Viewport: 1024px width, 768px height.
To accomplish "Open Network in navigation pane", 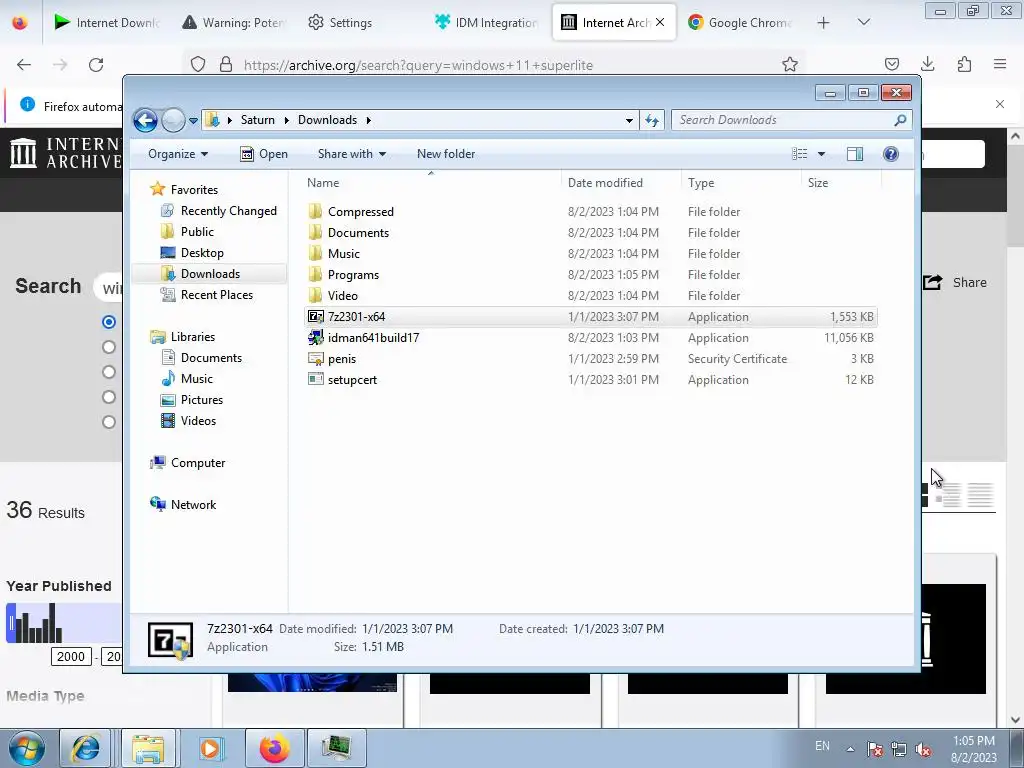I will (x=193, y=505).
